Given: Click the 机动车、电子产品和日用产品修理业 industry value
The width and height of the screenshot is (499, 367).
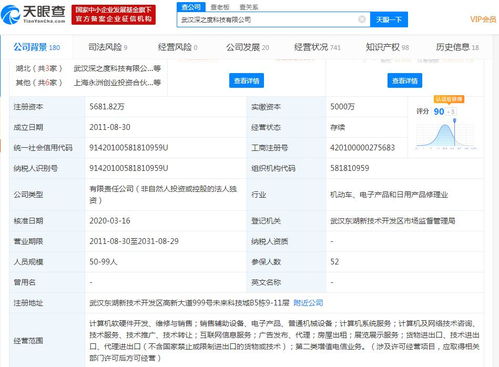Looking at the screenshot, I should [389, 195].
